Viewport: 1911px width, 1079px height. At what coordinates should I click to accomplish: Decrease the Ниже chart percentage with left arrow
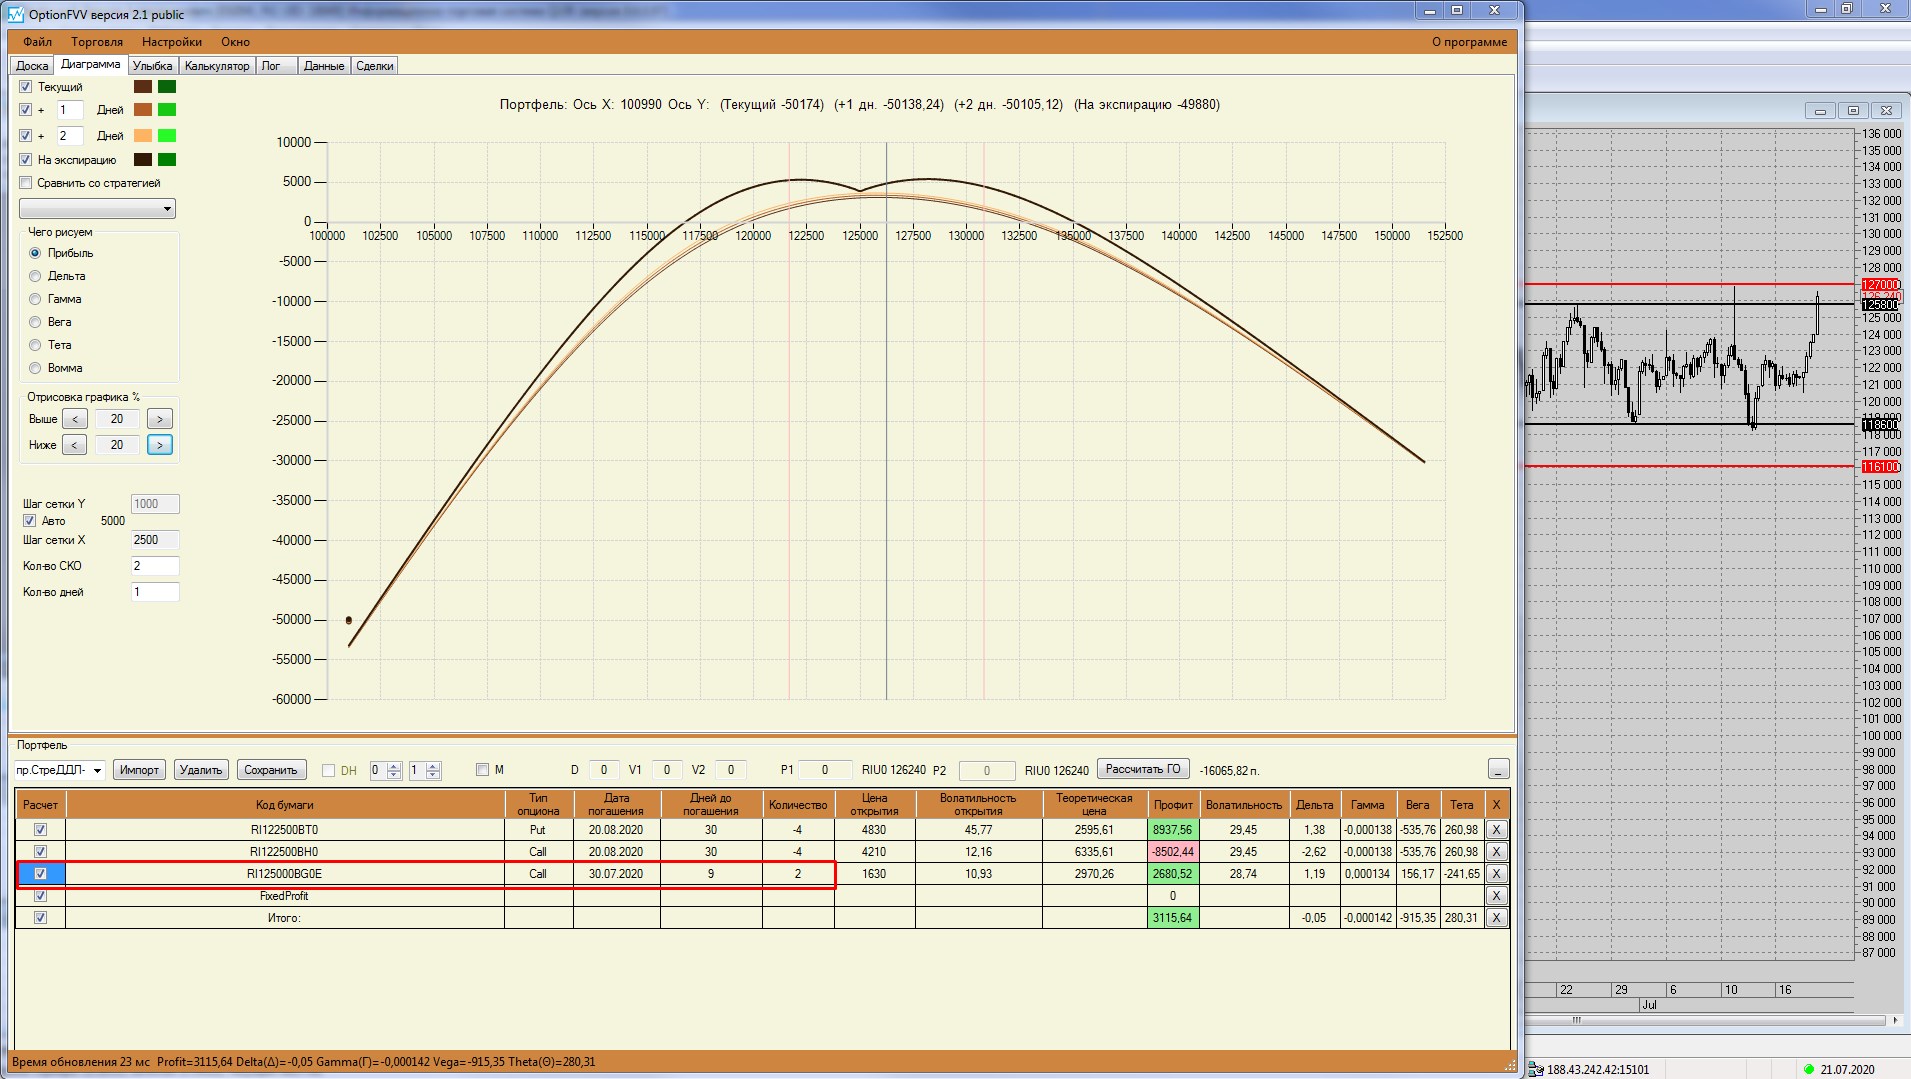pos(75,445)
